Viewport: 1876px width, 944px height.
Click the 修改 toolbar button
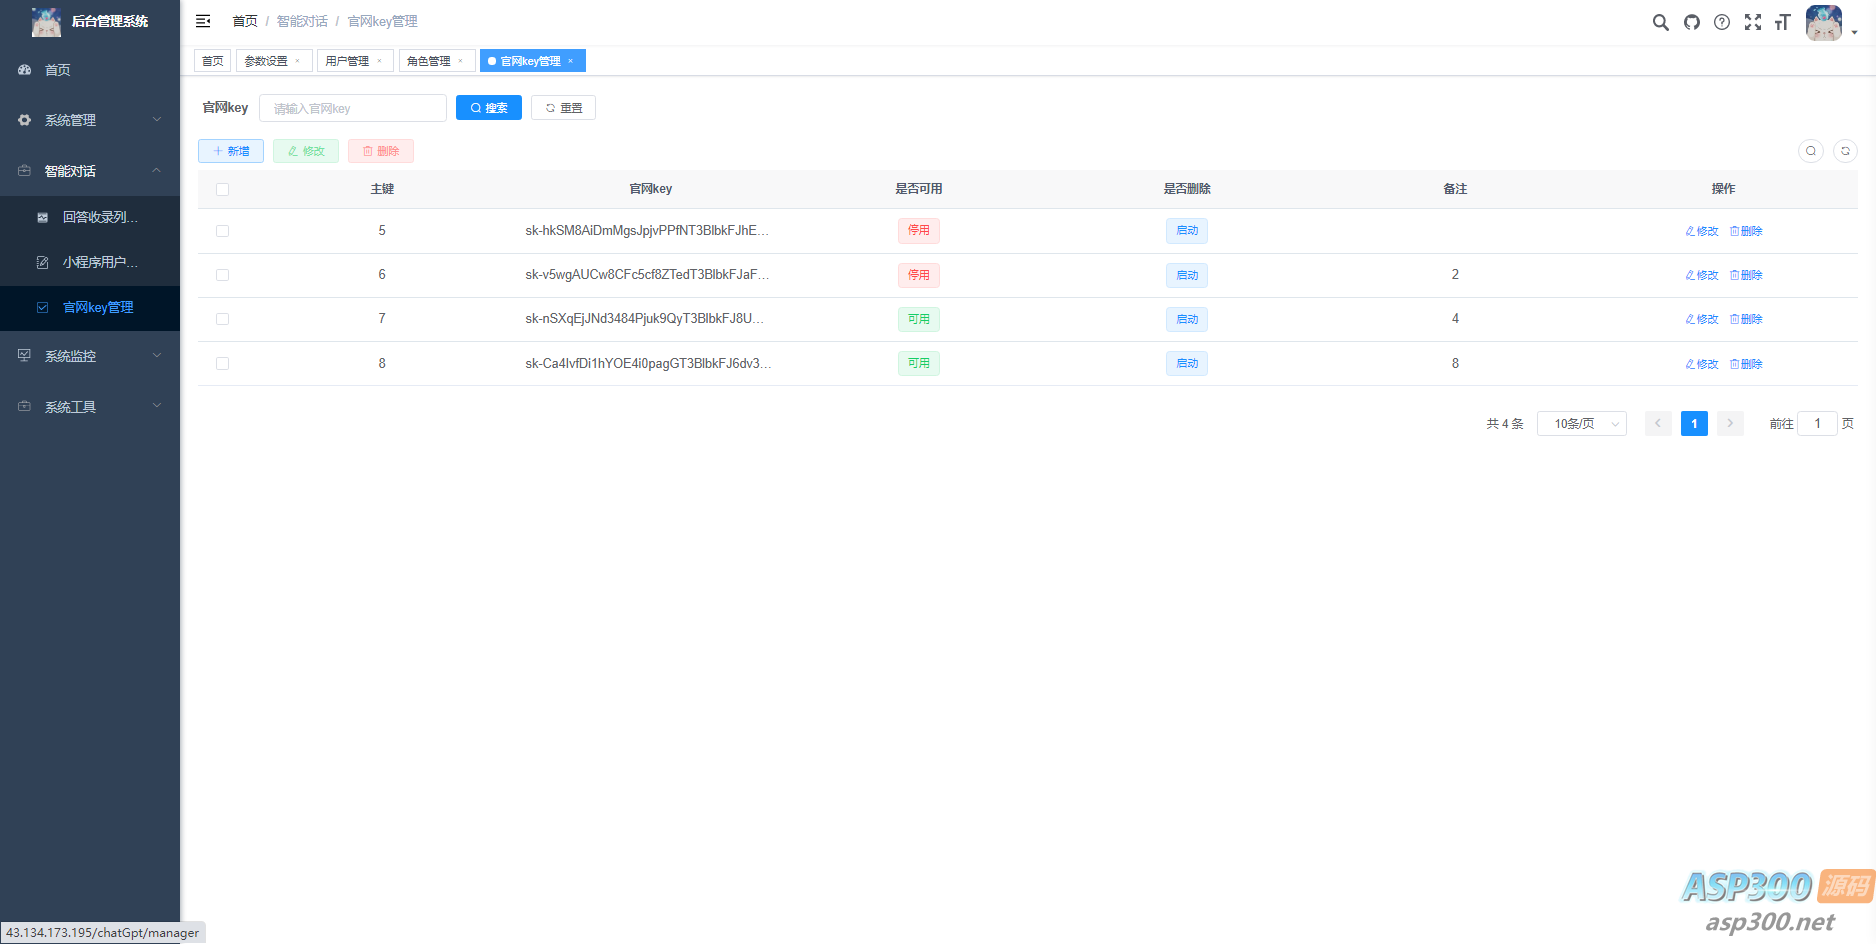(x=306, y=151)
